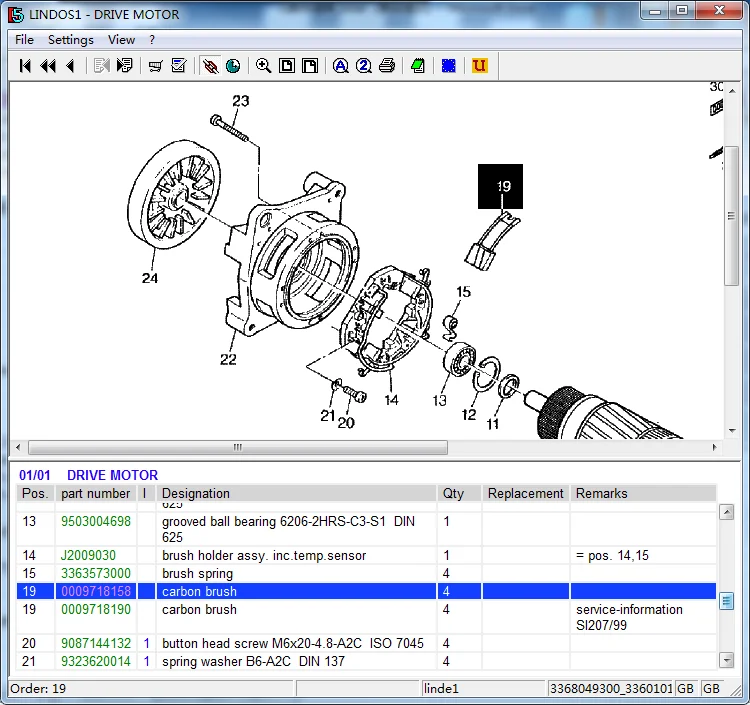Click the greyed-out list-with-arrow icon
Image resolution: width=750 pixels, height=705 pixels.
(x=101, y=66)
